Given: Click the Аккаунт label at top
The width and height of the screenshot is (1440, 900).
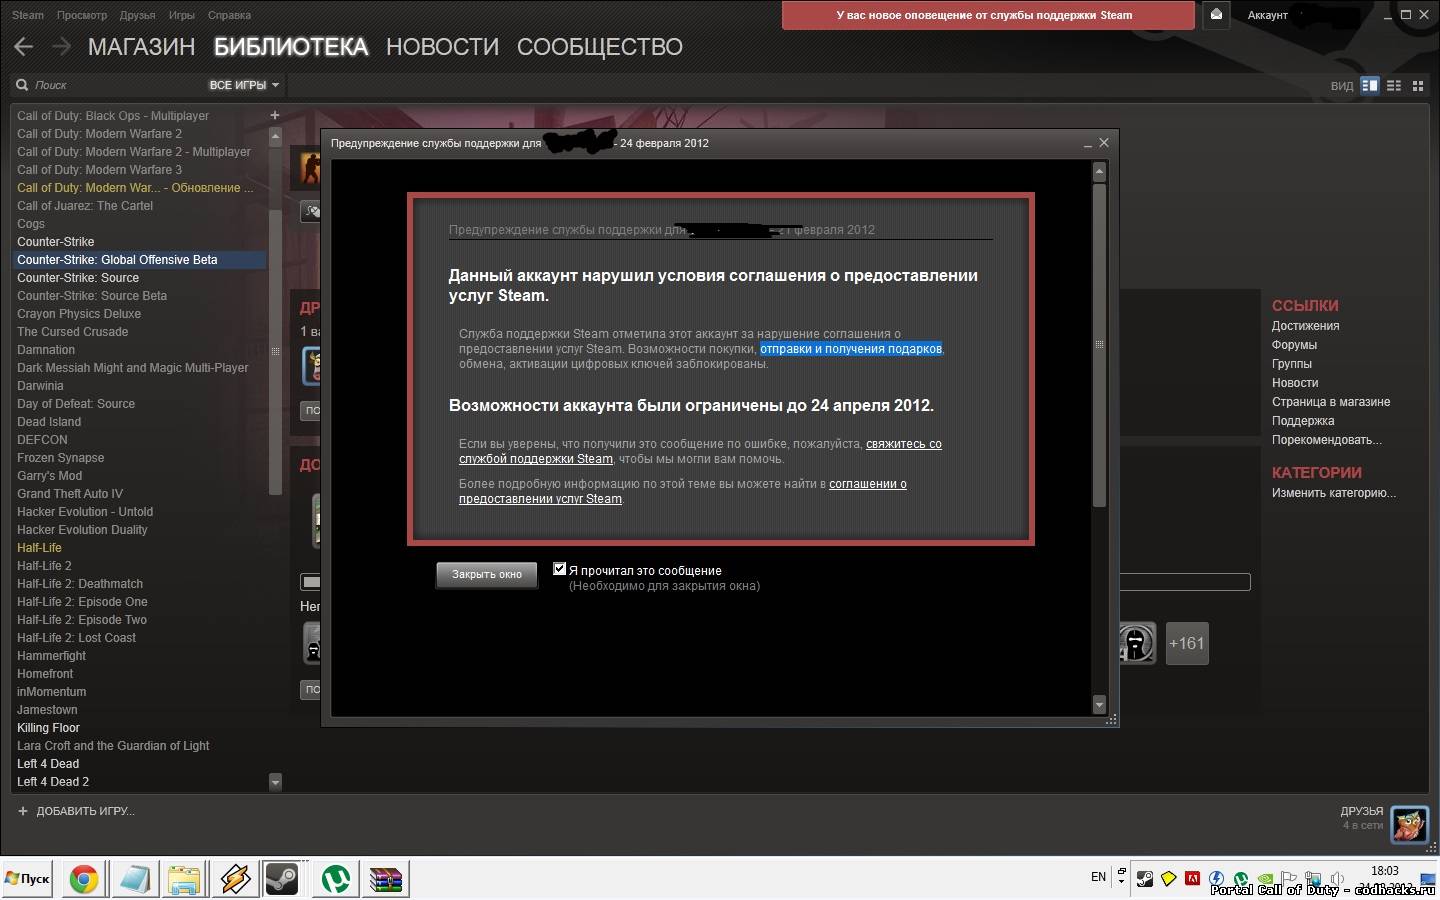Looking at the screenshot, I should (1267, 15).
